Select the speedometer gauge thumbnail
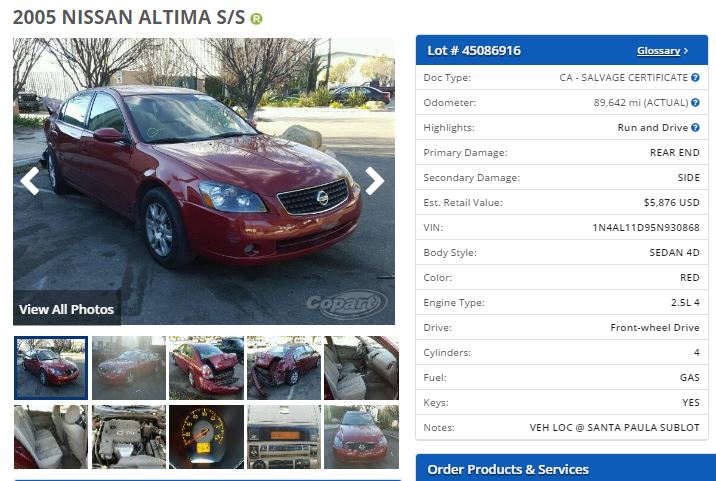 pos(206,437)
